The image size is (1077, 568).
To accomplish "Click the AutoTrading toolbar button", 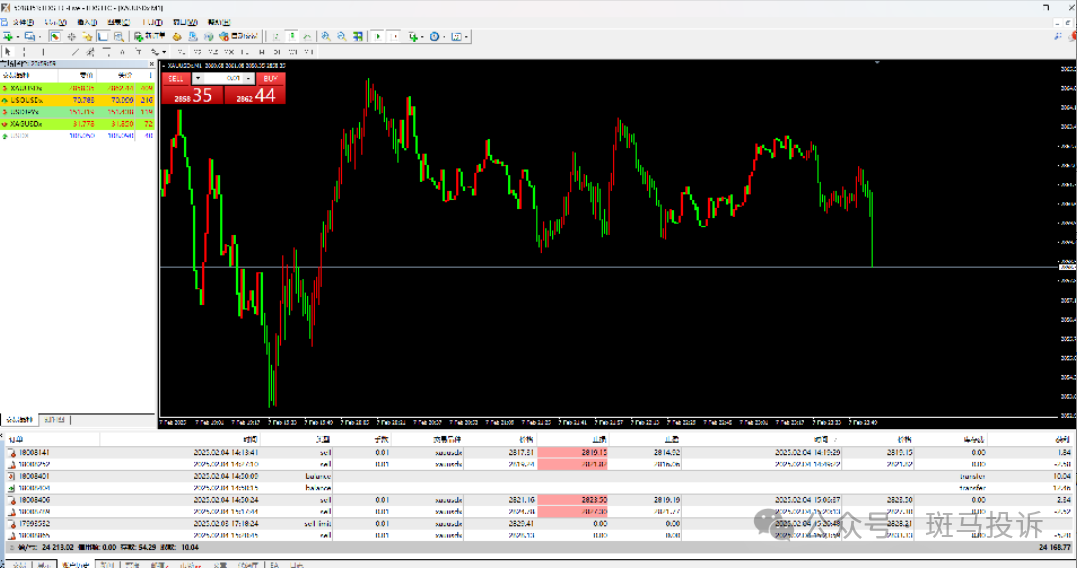I will pyautogui.click(x=239, y=36).
